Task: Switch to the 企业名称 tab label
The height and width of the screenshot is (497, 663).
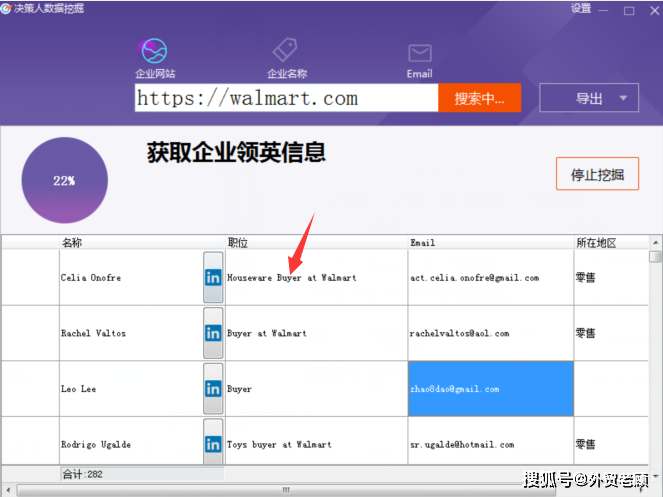Action: [287, 74]
